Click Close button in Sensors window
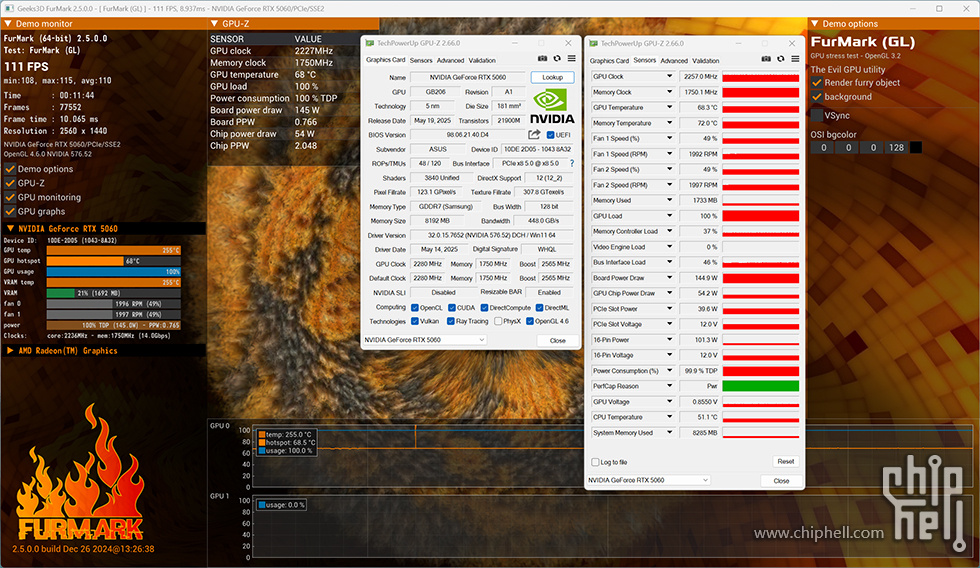980x568 pixels. pyautogui.click(x=781, y=481)
